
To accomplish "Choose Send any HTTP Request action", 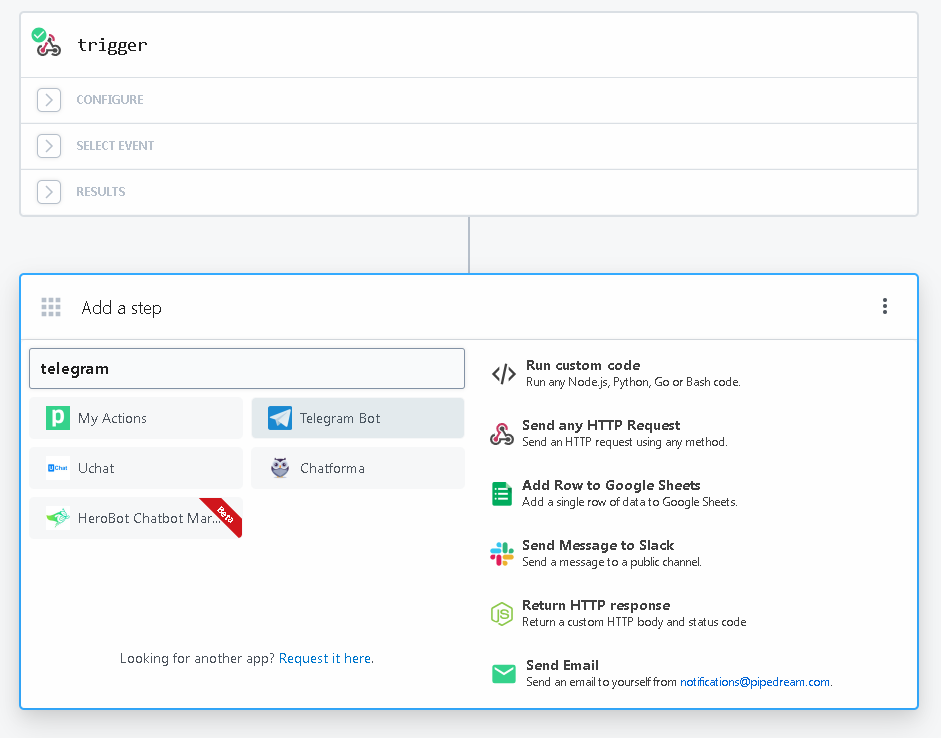I will pos(601,425).
